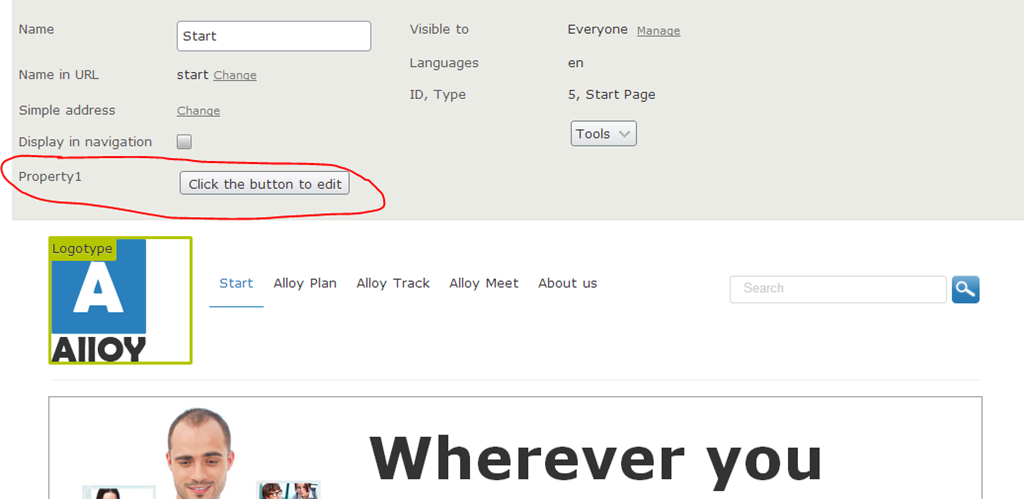
Task: Toggle the Display in navigation checkbox
Action: 184,142
